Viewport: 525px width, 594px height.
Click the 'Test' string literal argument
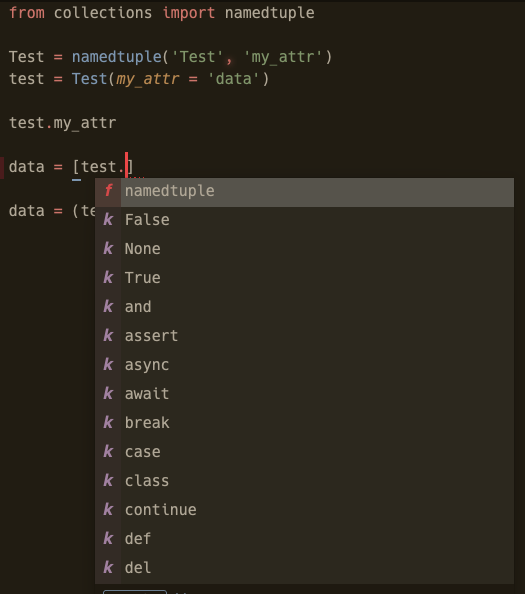pos(198,57)
